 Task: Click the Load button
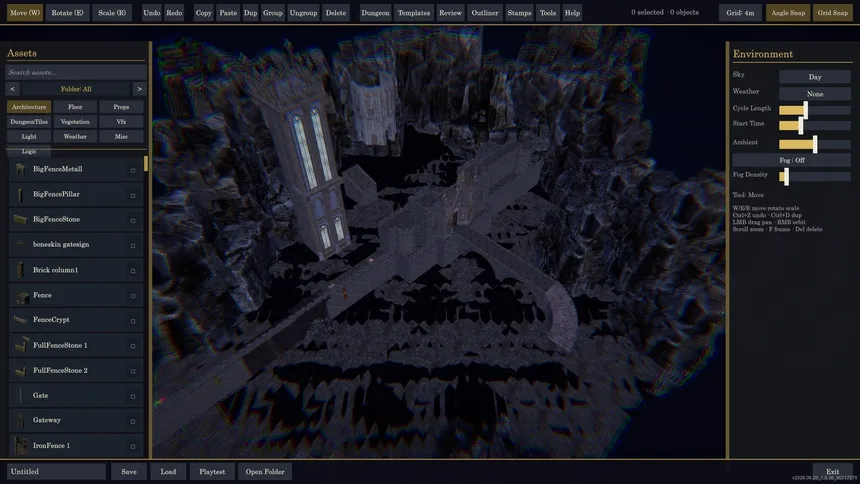tap(168, 471)
